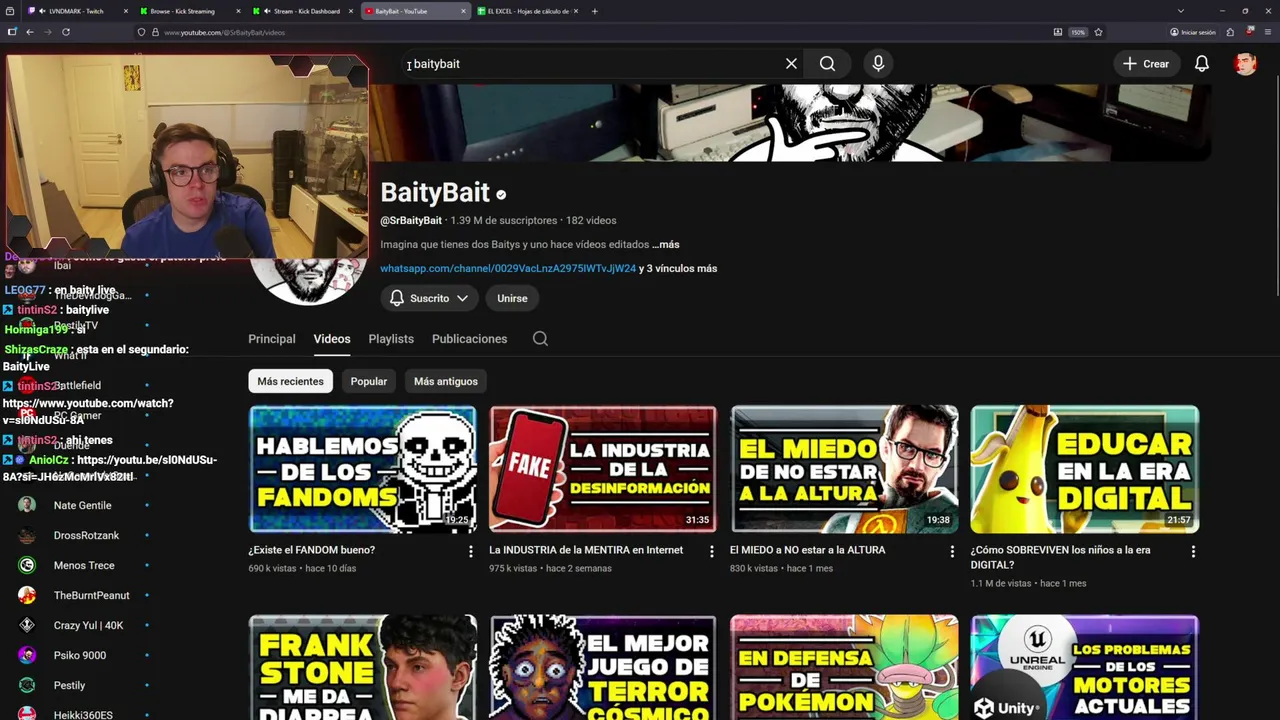1280x720 pixels.
Task: Open the sidebar toggle next to back arrow
Action: [x=12, y=32]
